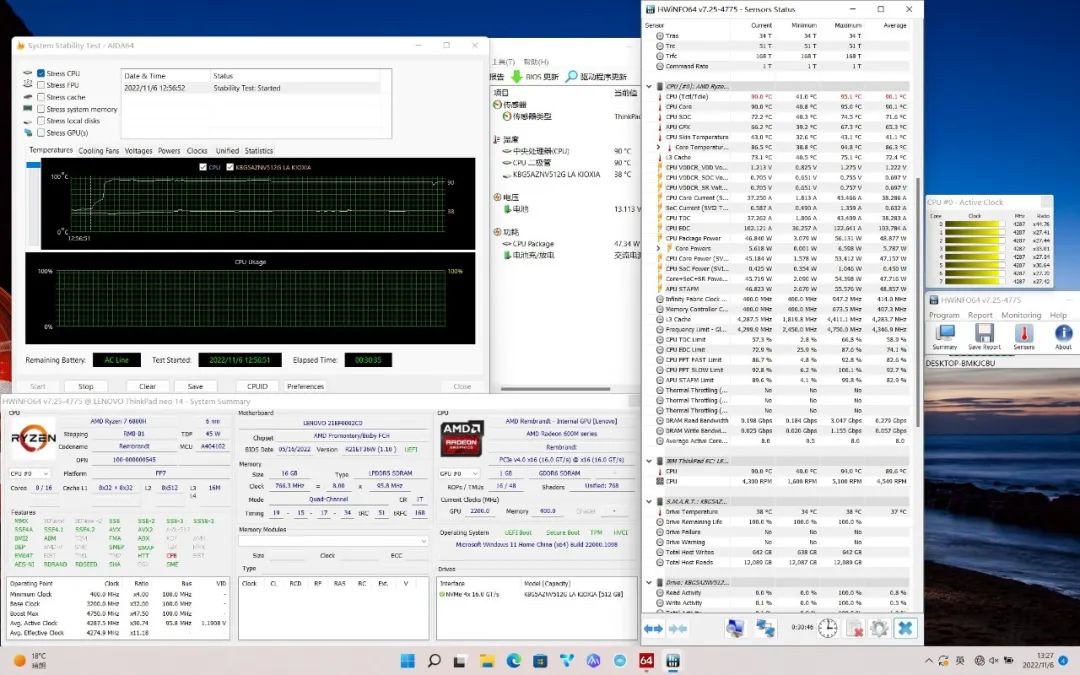Open the HWiNFO Summary toolbar icon
The width and height of the screenshot is (1080, 675).
(944, 335)
